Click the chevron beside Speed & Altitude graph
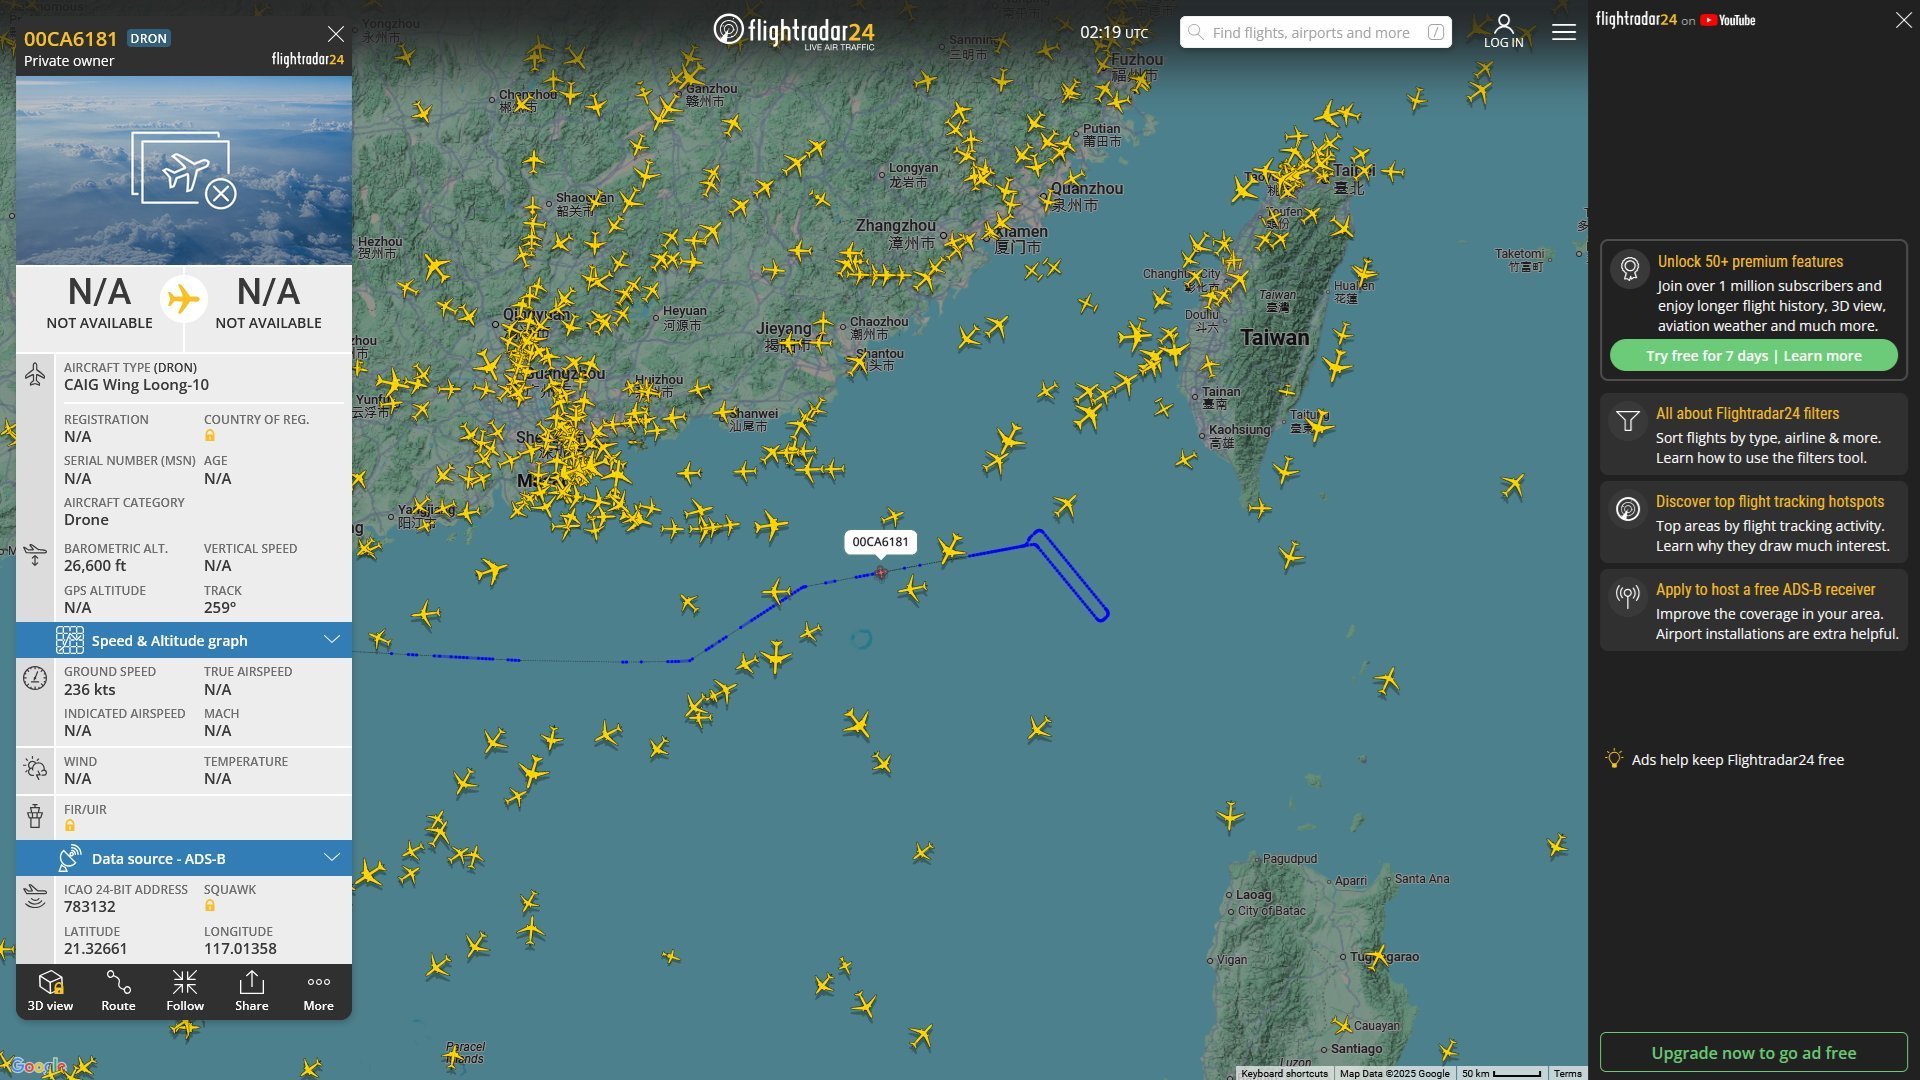Image resolution: width=1920 pixels, height=1080 pixels. coord(332,640)
